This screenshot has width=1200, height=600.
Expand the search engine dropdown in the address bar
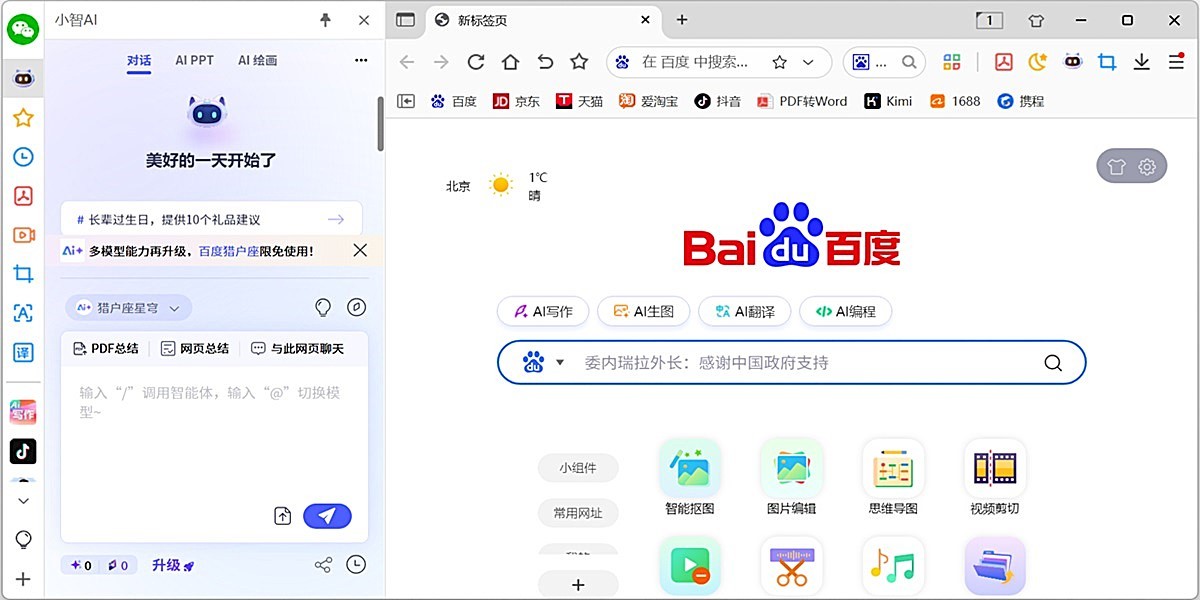(x=806, y=61)
